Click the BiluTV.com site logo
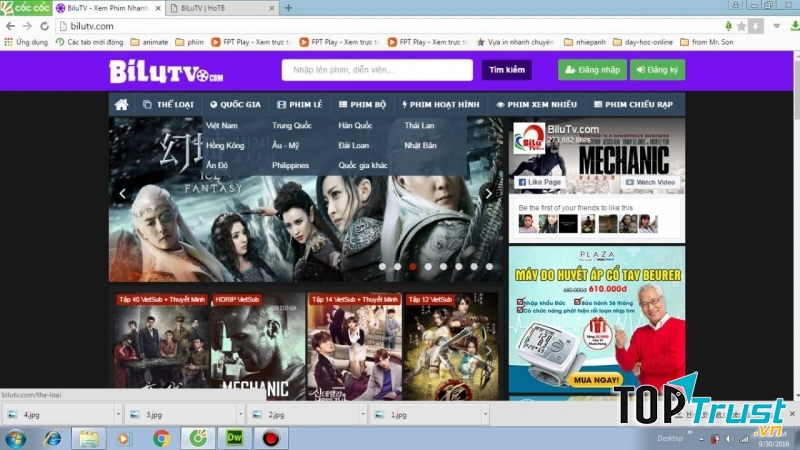Viewport: 800px width, 450px height. pyautogui.click(x=166, y=71)
